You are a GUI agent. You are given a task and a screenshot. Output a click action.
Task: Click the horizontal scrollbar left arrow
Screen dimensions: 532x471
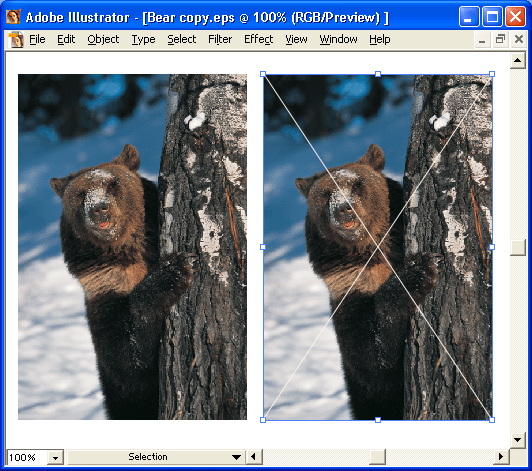tap(254, 457)
